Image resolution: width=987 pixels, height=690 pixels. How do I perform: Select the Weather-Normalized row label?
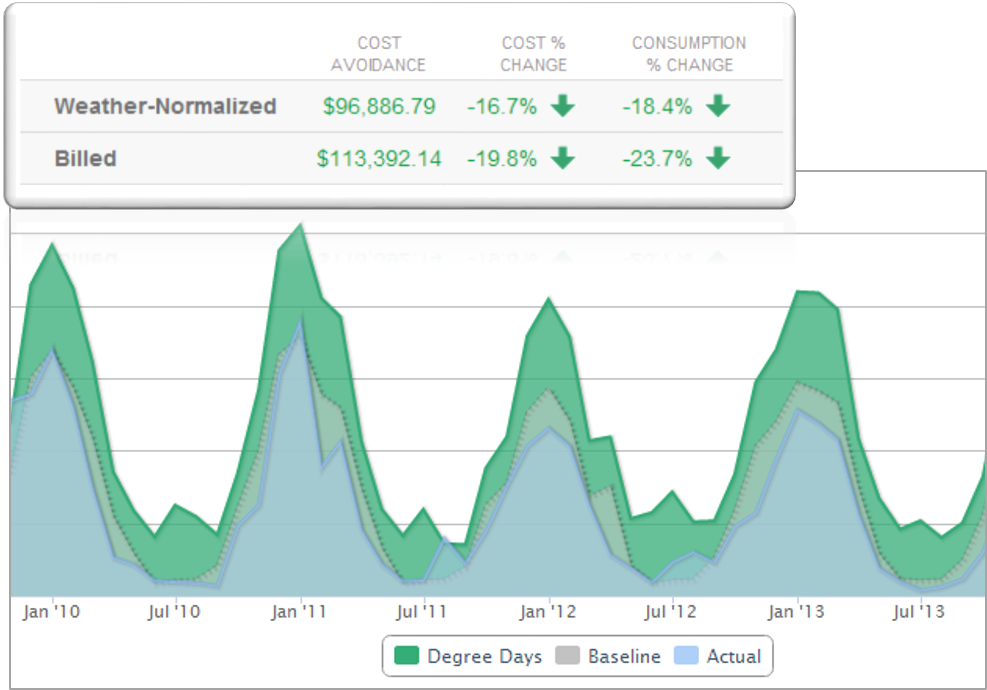[x=166, y=106]
